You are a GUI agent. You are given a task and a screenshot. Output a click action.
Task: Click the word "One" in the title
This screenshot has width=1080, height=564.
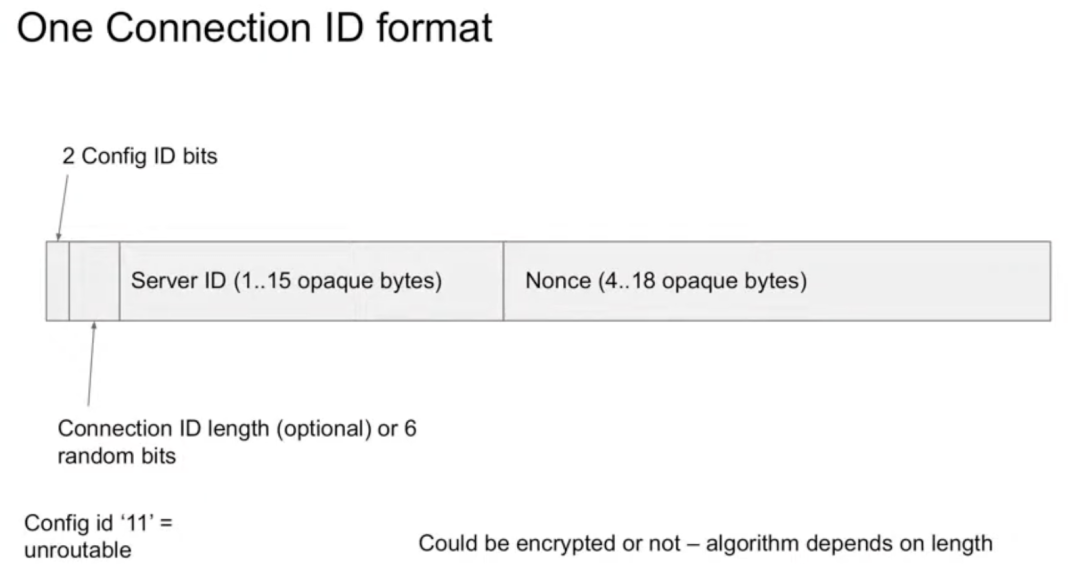(x=53, y=27)
